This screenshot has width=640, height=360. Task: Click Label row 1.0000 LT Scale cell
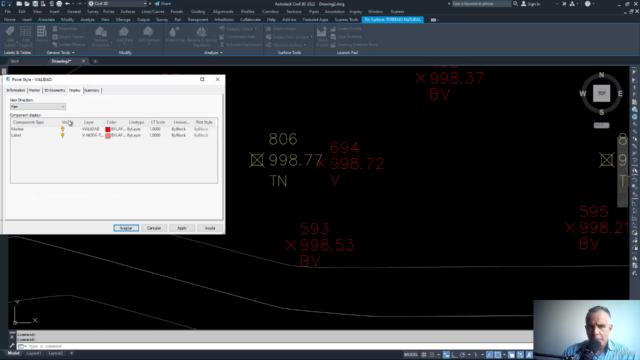[155, 135]
